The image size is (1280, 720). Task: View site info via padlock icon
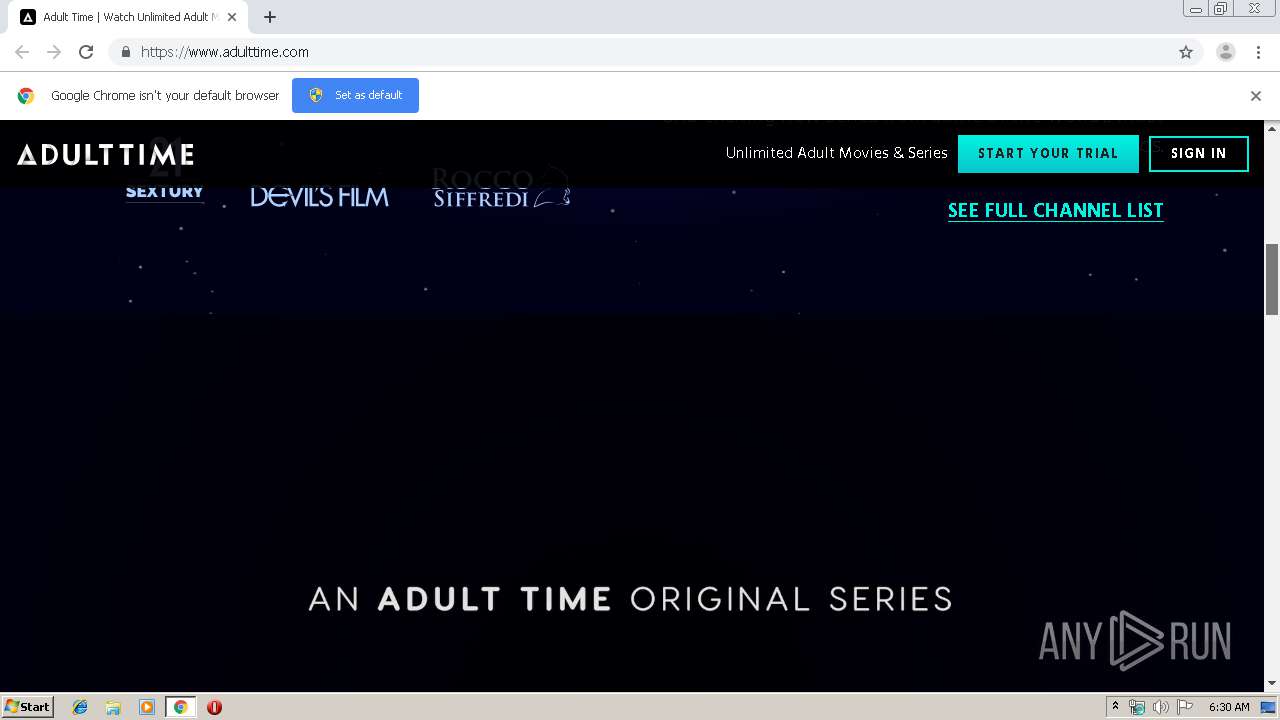[x=125, y=52]
